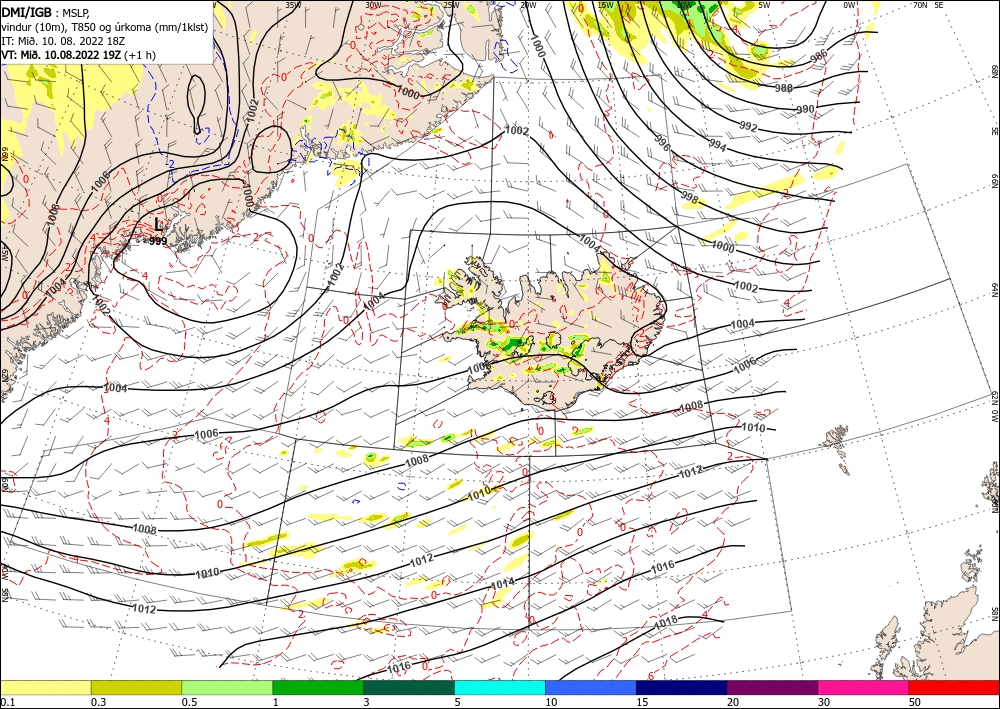Click the "992" isobar label

748,128
